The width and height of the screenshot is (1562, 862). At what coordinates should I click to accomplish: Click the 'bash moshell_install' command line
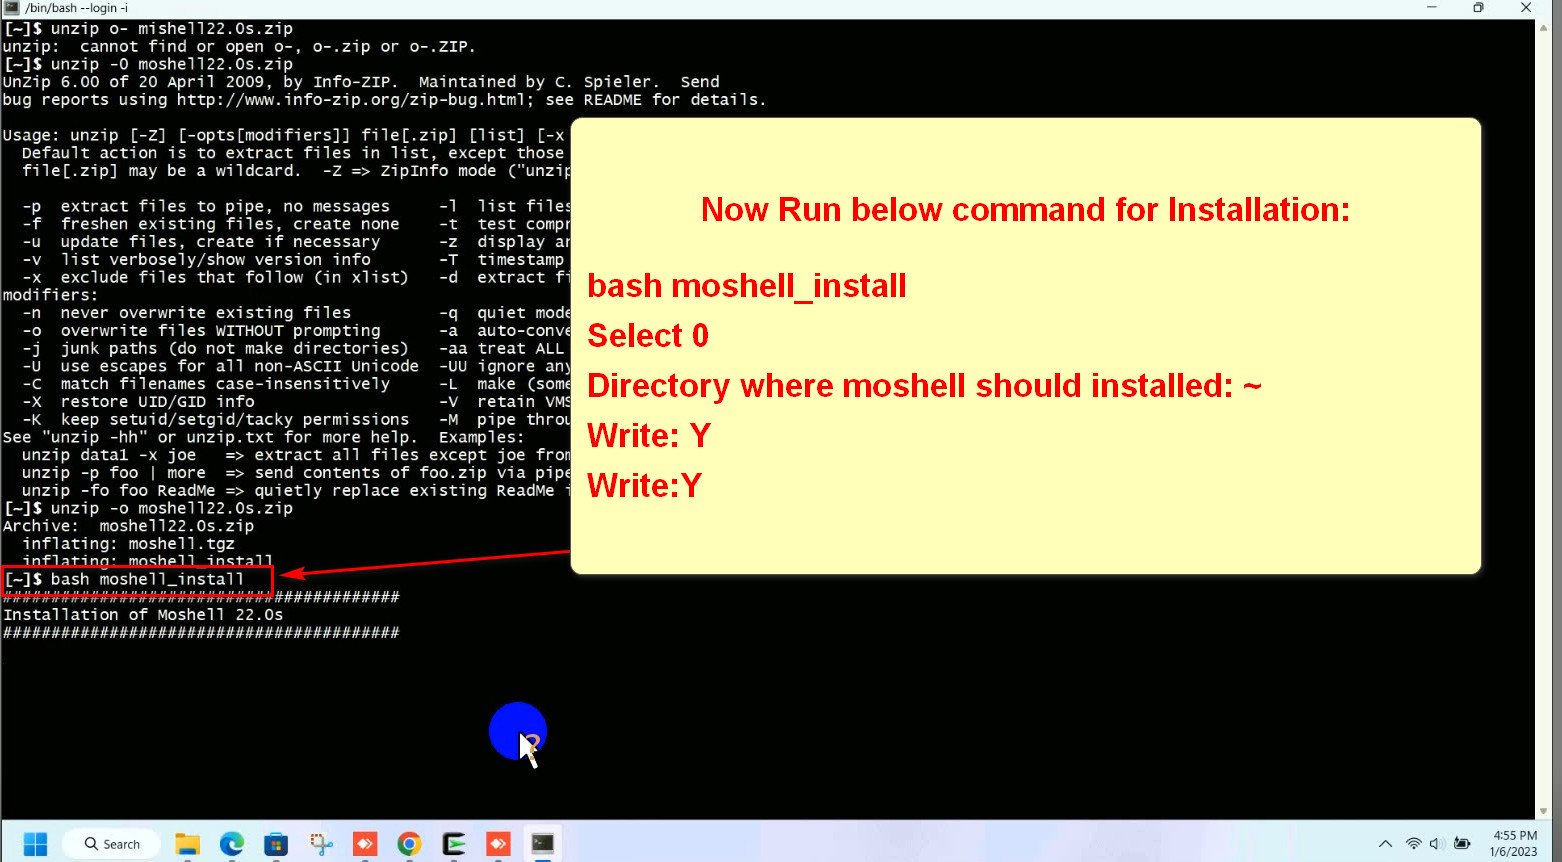tap(138, 580)
